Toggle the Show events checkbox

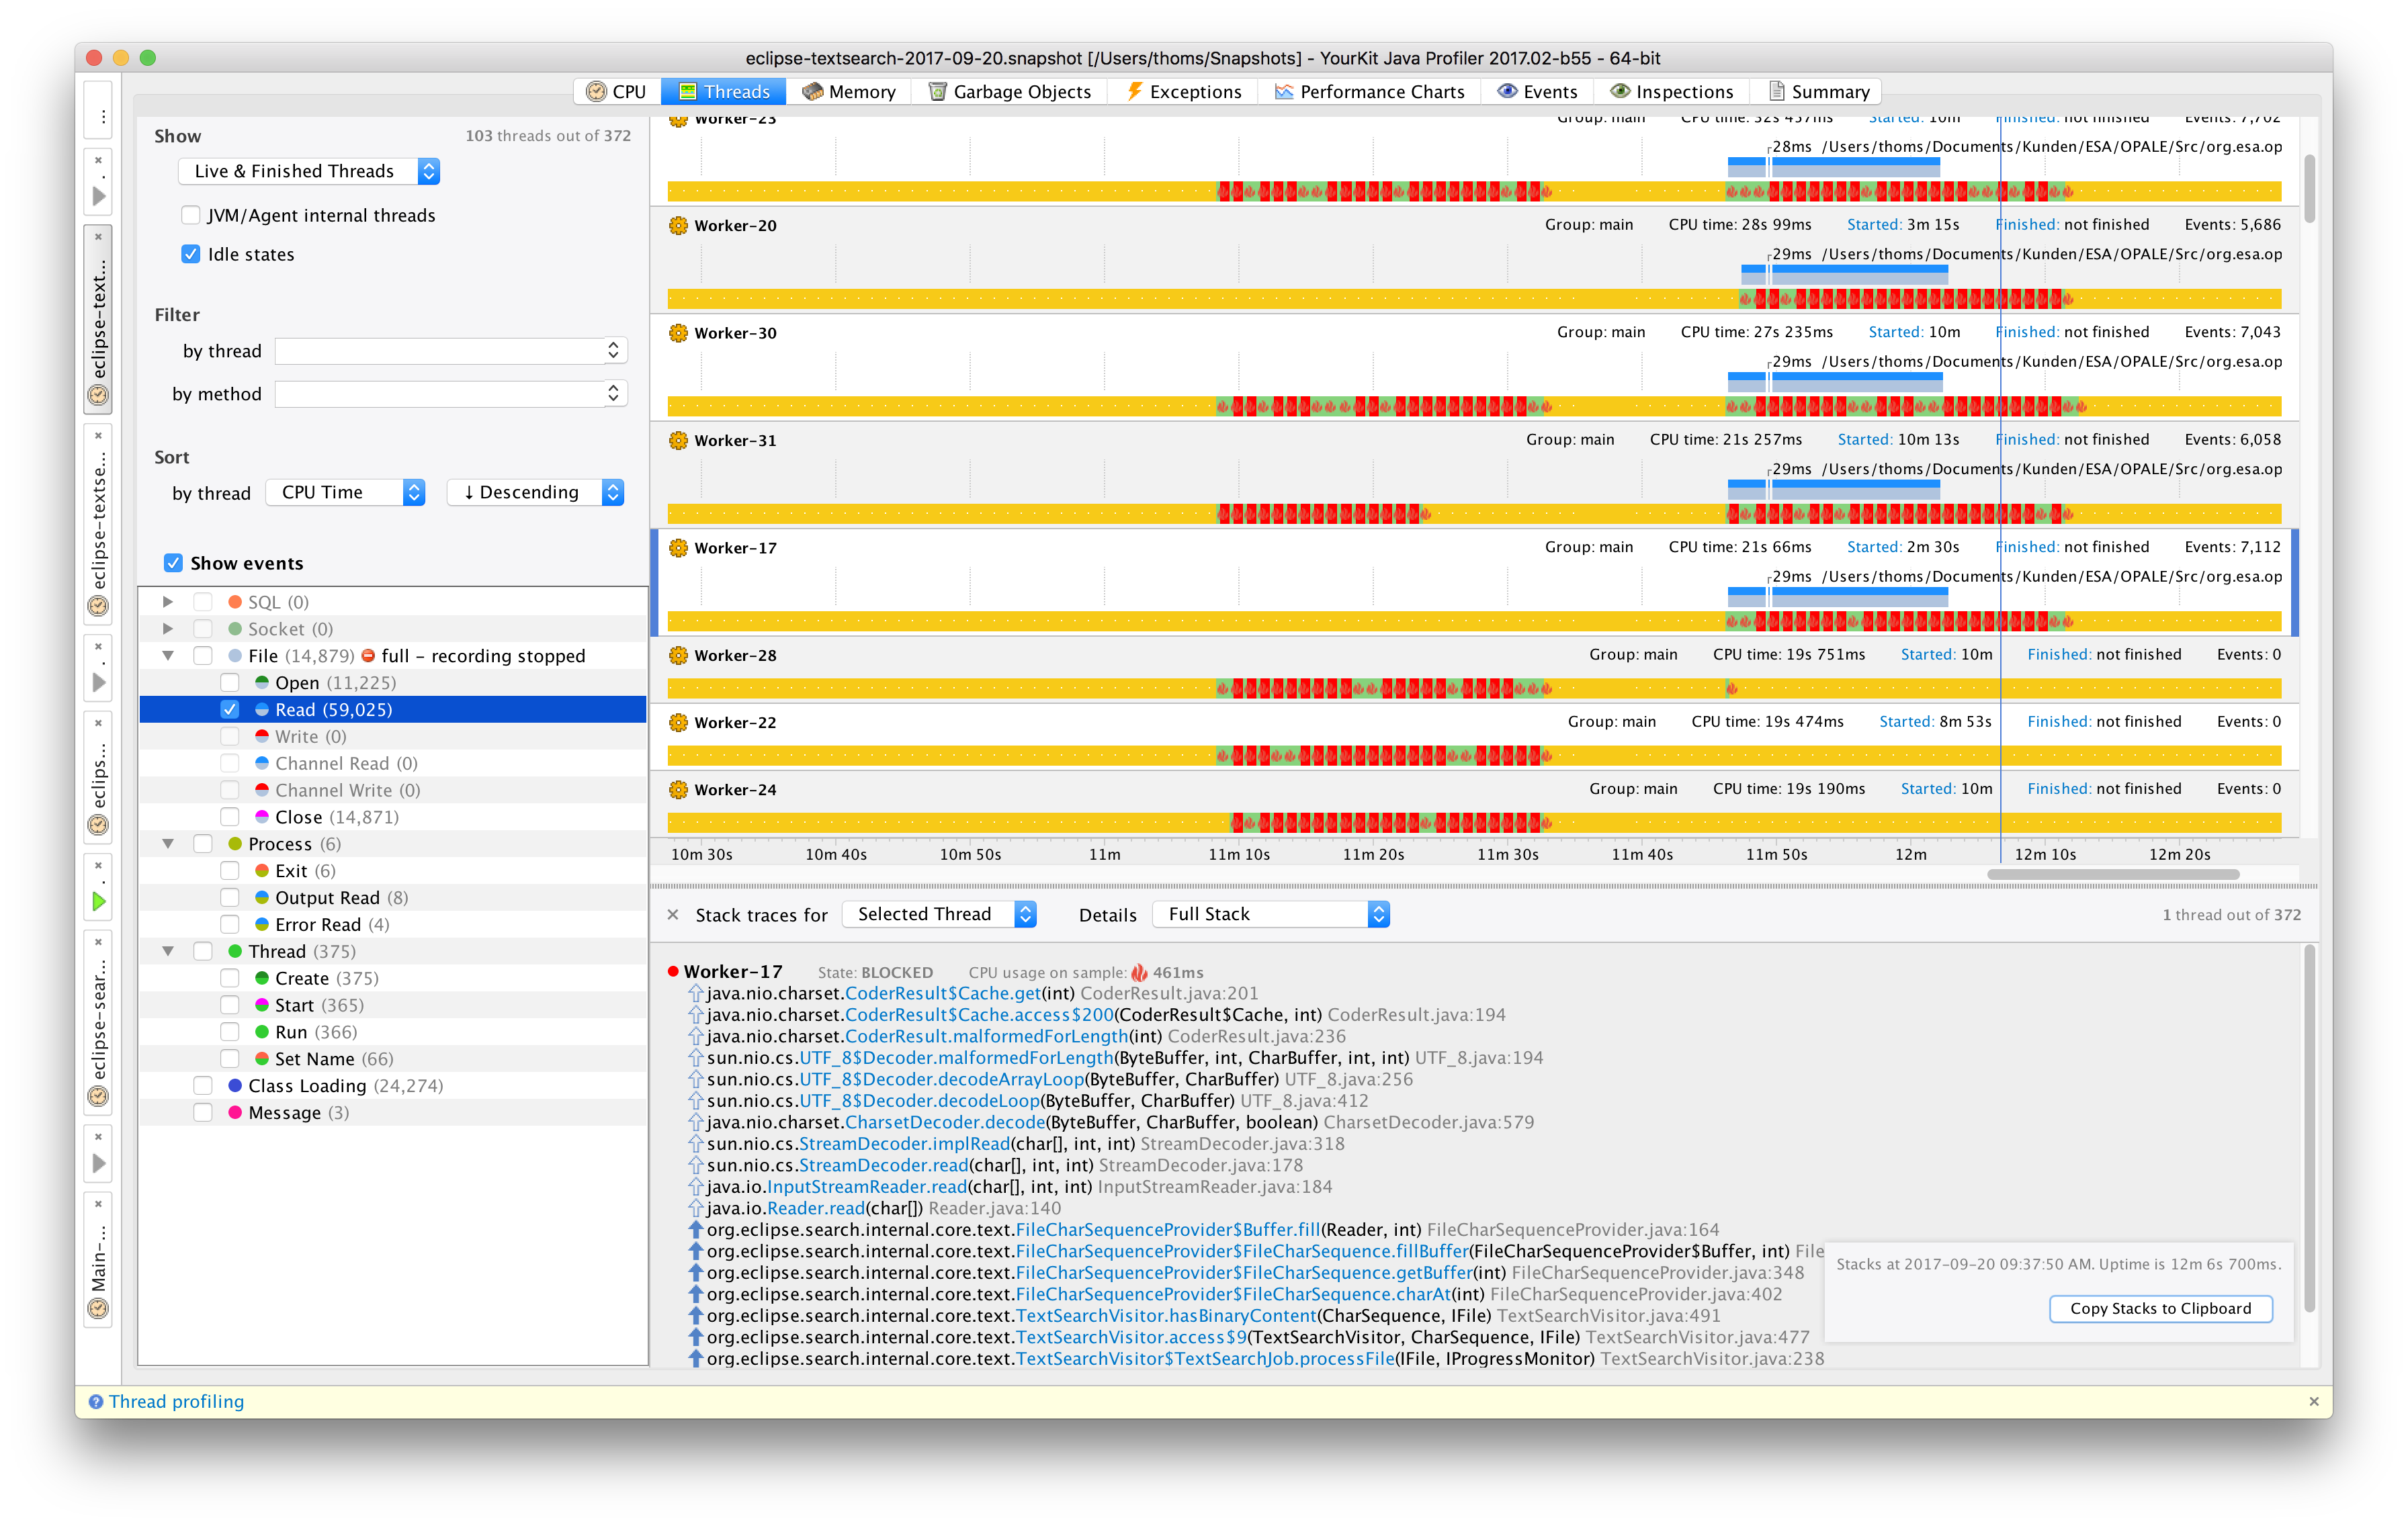click(x=174, y=563)
